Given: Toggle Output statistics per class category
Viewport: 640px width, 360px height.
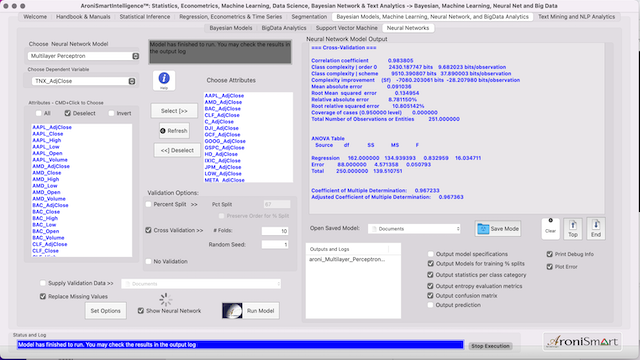Looking at the screenshot, I should click(430, 275).
